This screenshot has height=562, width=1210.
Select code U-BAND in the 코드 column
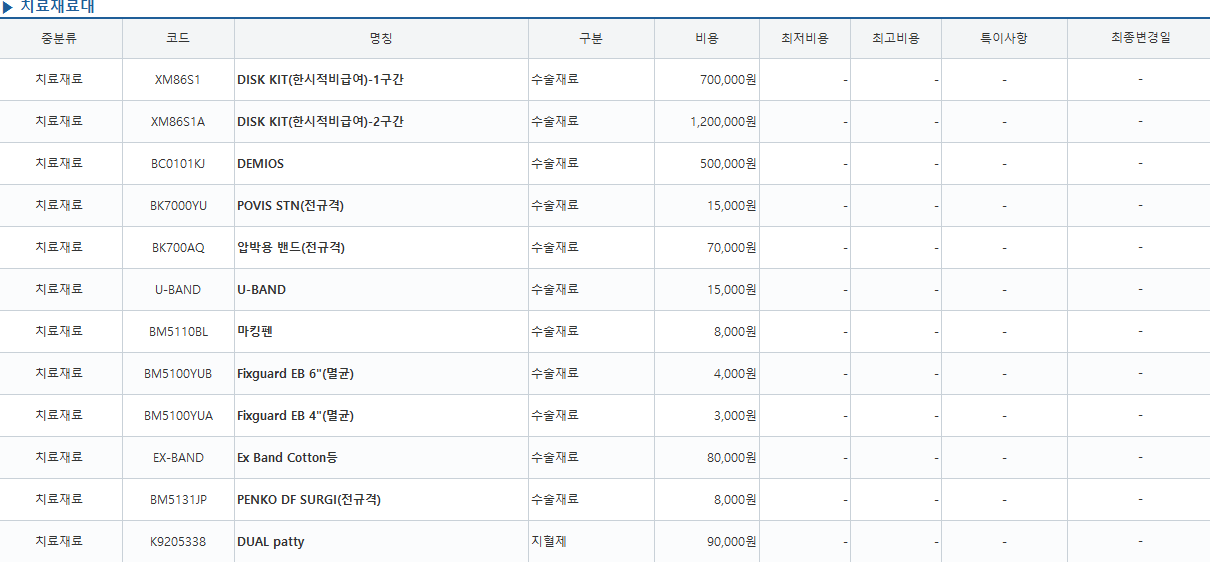pos(178,290)
